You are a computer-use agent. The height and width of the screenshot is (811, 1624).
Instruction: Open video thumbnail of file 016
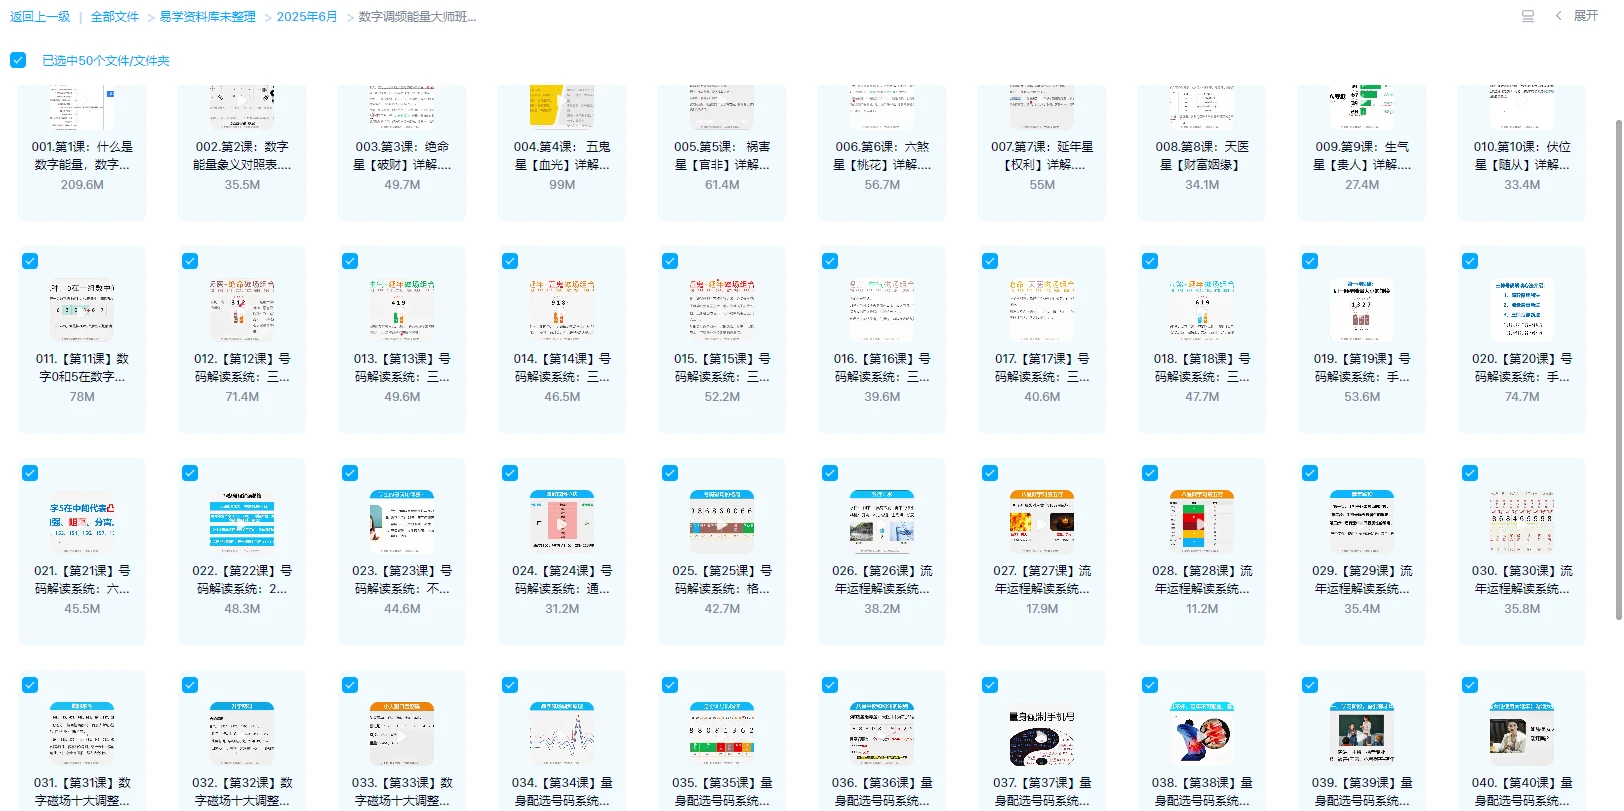click(882, 310)
